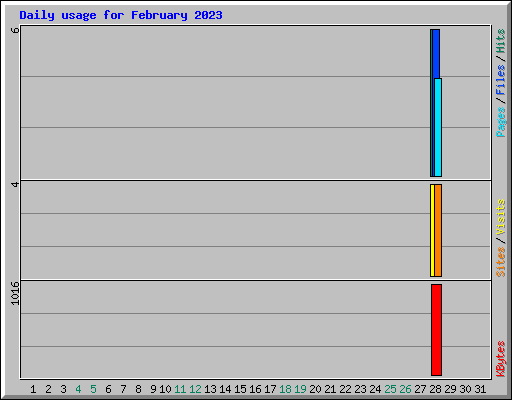
Task: Click the cyan 'Pages' legend label
Action: pos(501,122)
